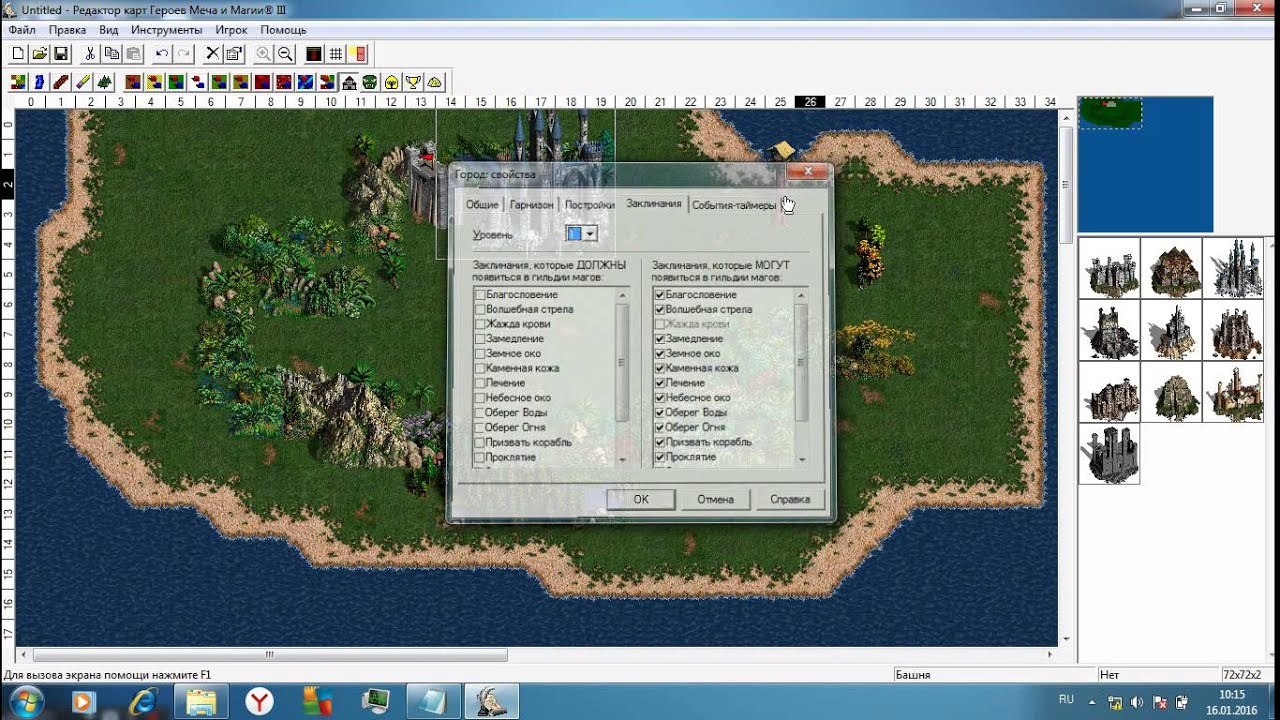This screenshot has height=720, width=1280.
Task: Click the ДОЛЖНЫ list scrollbar down arrow
Action: (x=622, y=459)
